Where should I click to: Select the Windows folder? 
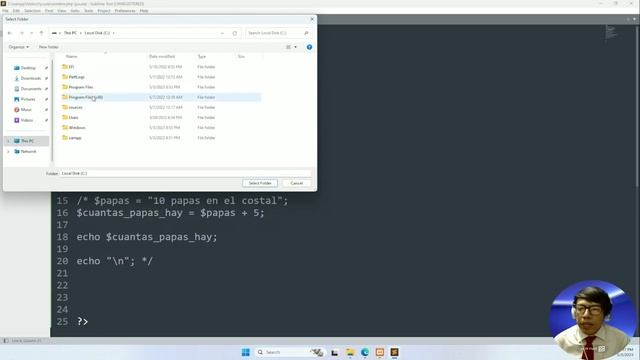pyautogui.click(x=77, y=128)
